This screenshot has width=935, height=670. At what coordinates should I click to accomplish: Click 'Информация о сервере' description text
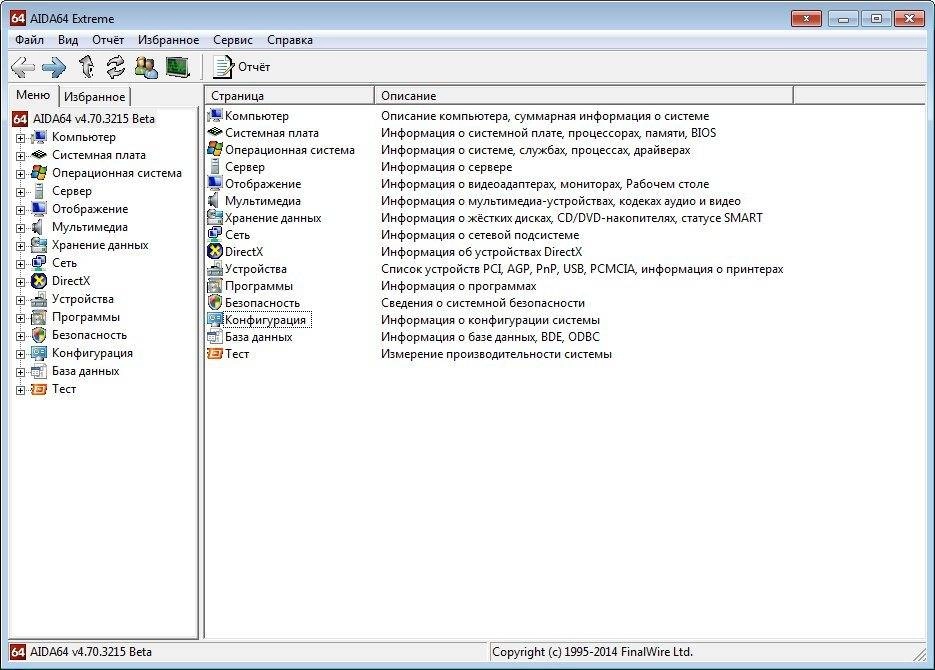(x=447, y=167)
